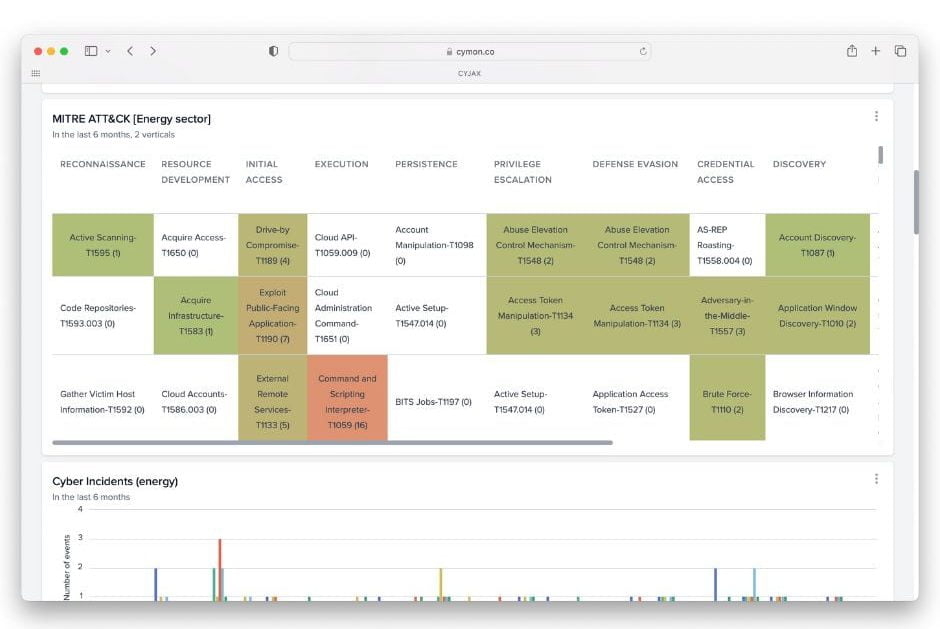Click the cymon.co address bar

(x=470, y=51)
